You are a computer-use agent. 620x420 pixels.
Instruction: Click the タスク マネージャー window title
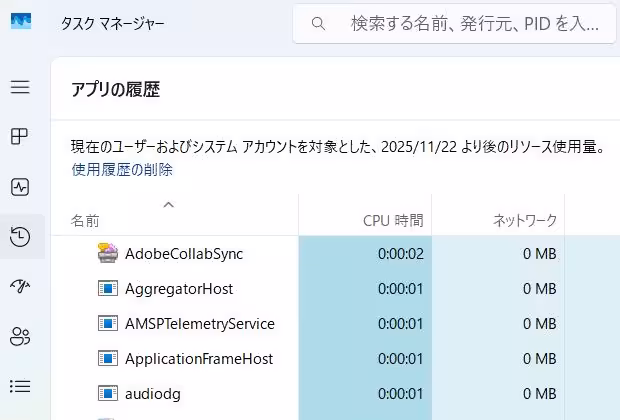tap(113, 24)
